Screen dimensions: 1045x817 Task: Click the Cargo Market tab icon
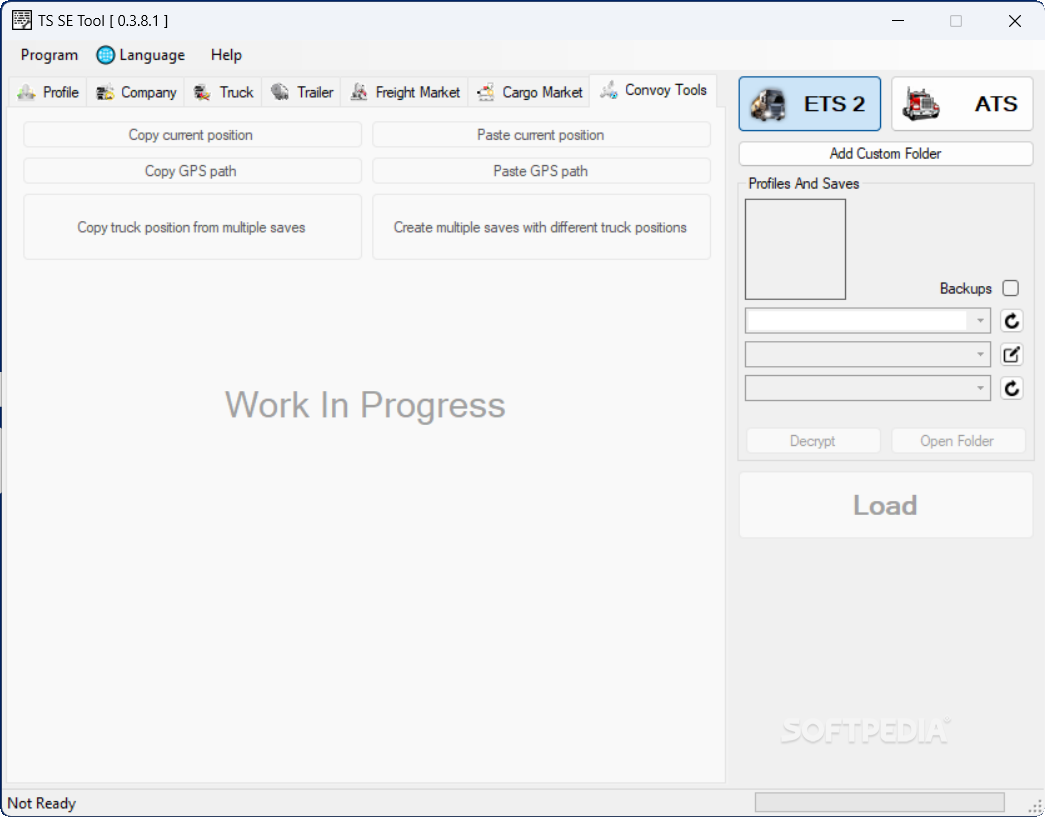pyautogui.click(x=486, y=92)
